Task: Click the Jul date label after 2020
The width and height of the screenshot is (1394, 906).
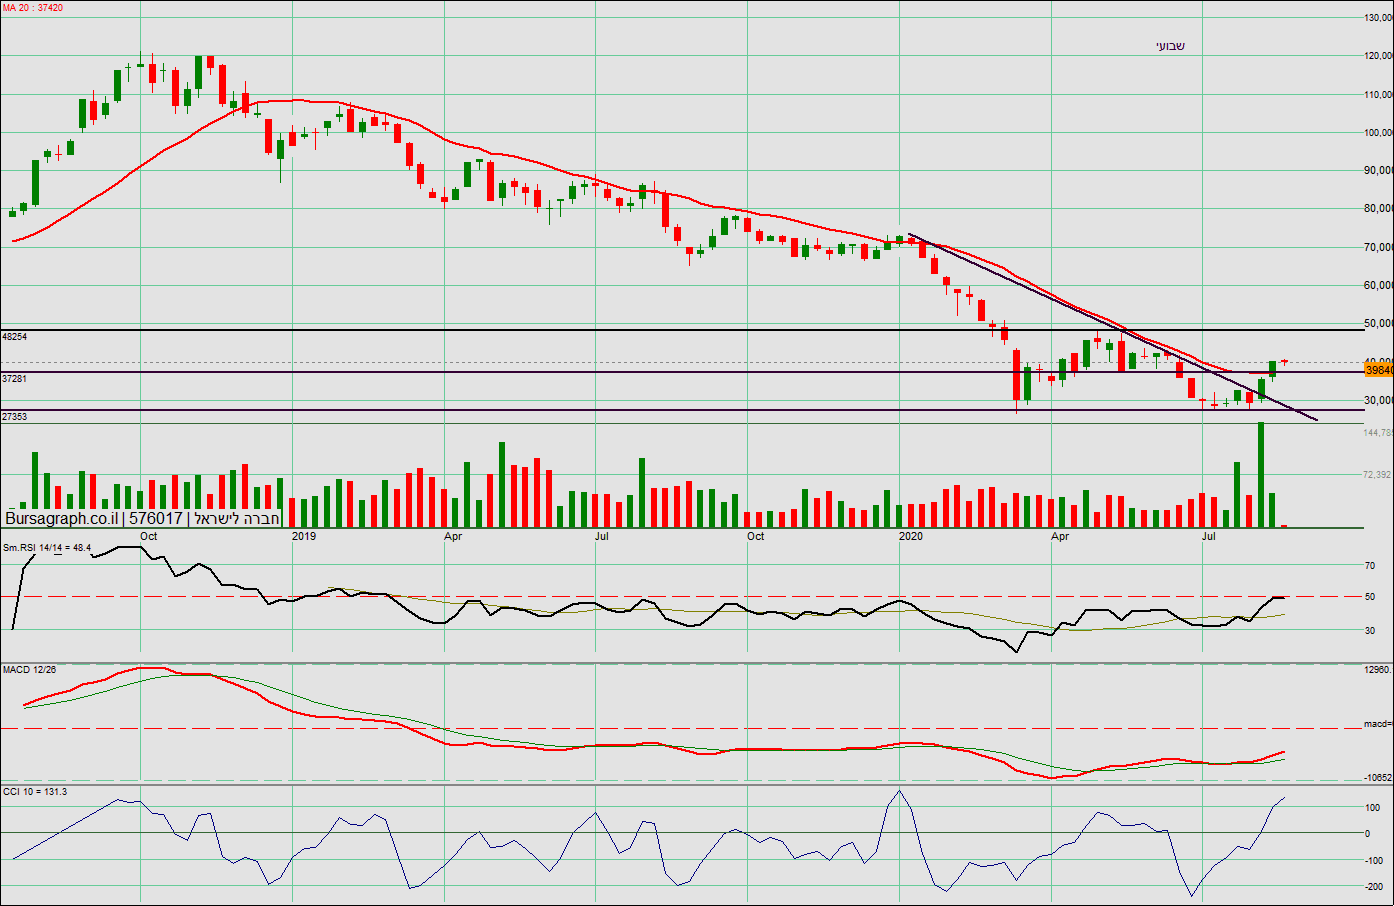Action: pyautogui.click(x=1209, y=537)
